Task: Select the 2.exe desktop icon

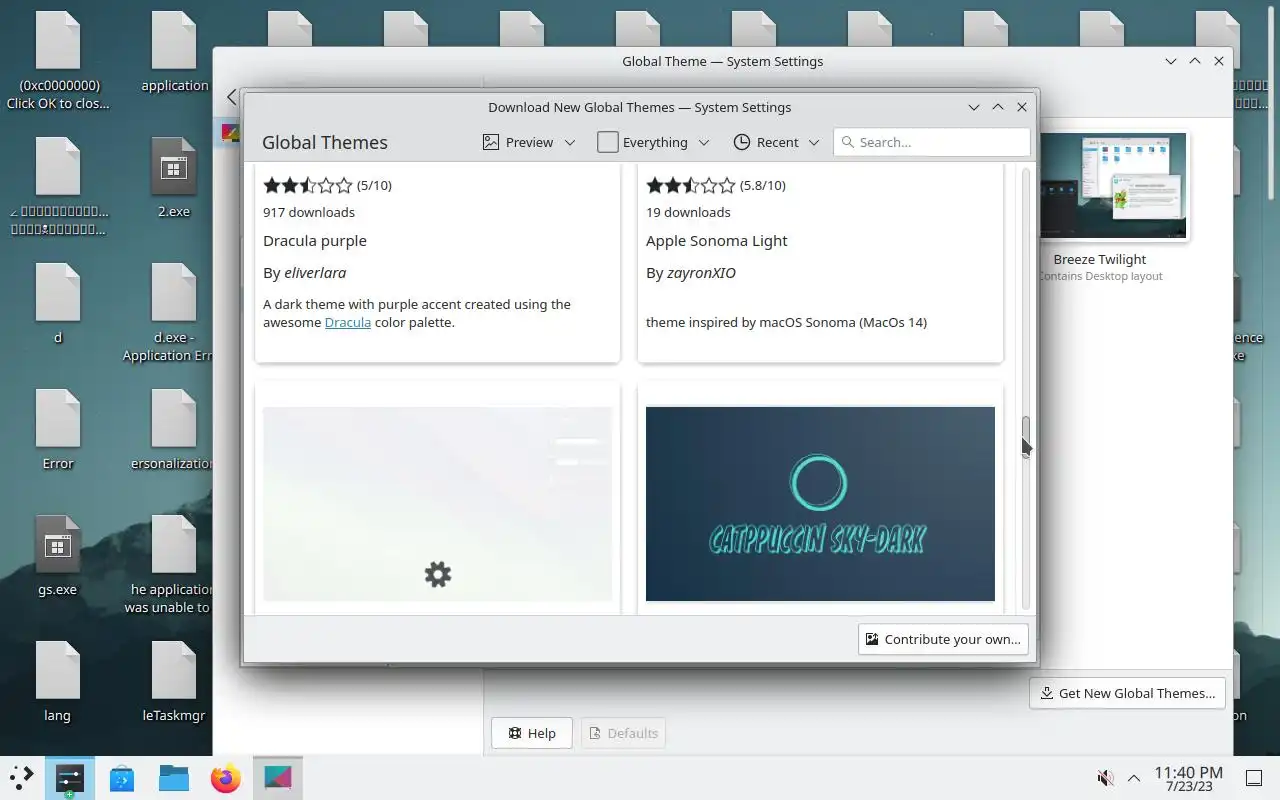Action: (174, 179)
